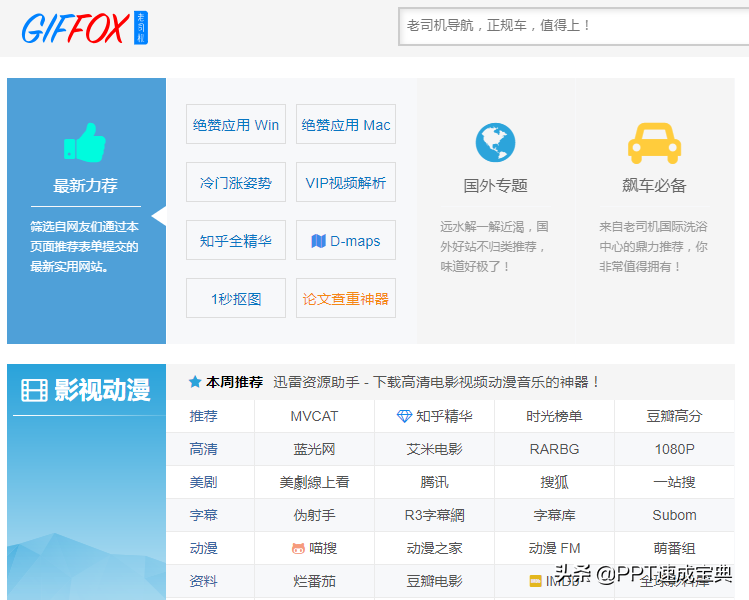Open 绝赞应用 Mac button
The height and width of the screenshot is (600, 749).
pos(346,125)
